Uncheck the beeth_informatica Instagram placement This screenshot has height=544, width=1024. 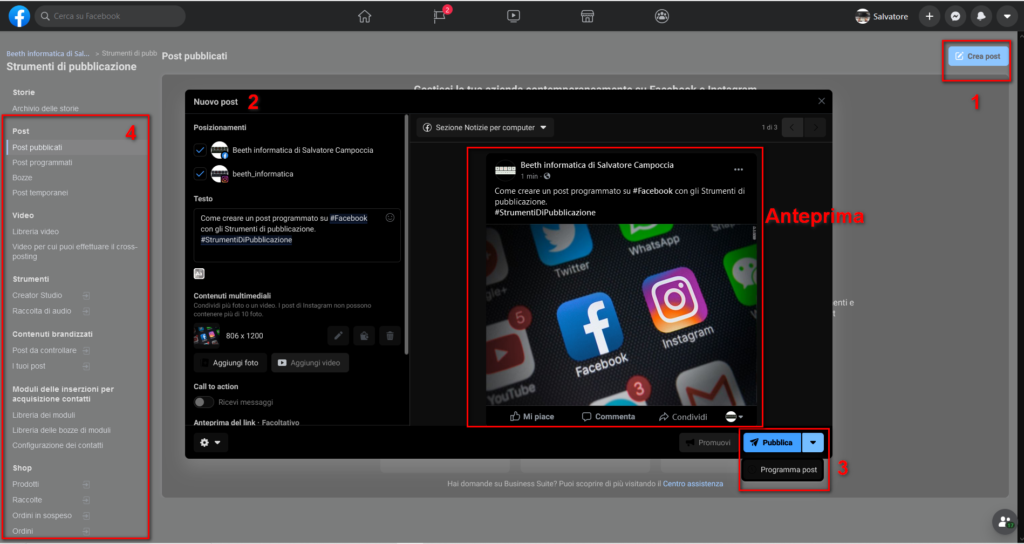coord(200,174)
